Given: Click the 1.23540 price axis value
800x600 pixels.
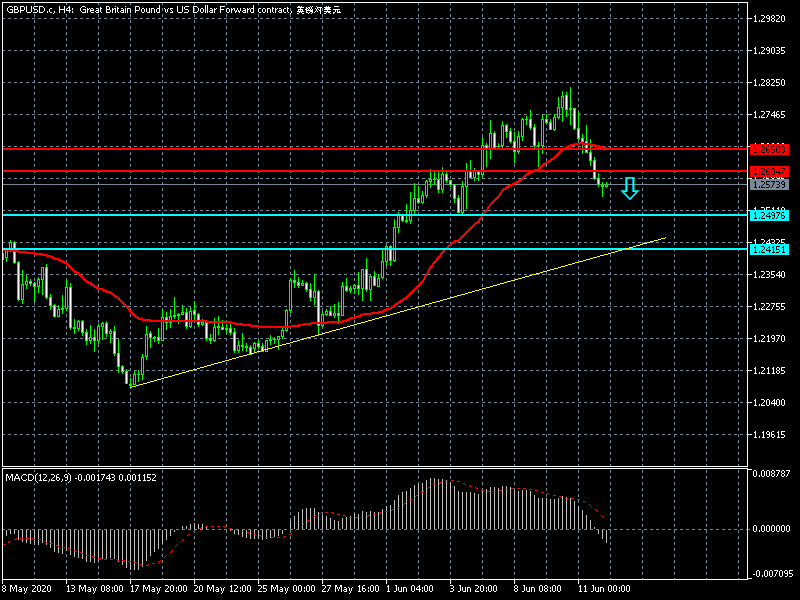Looking at the screenshot, I should [769, 274].
